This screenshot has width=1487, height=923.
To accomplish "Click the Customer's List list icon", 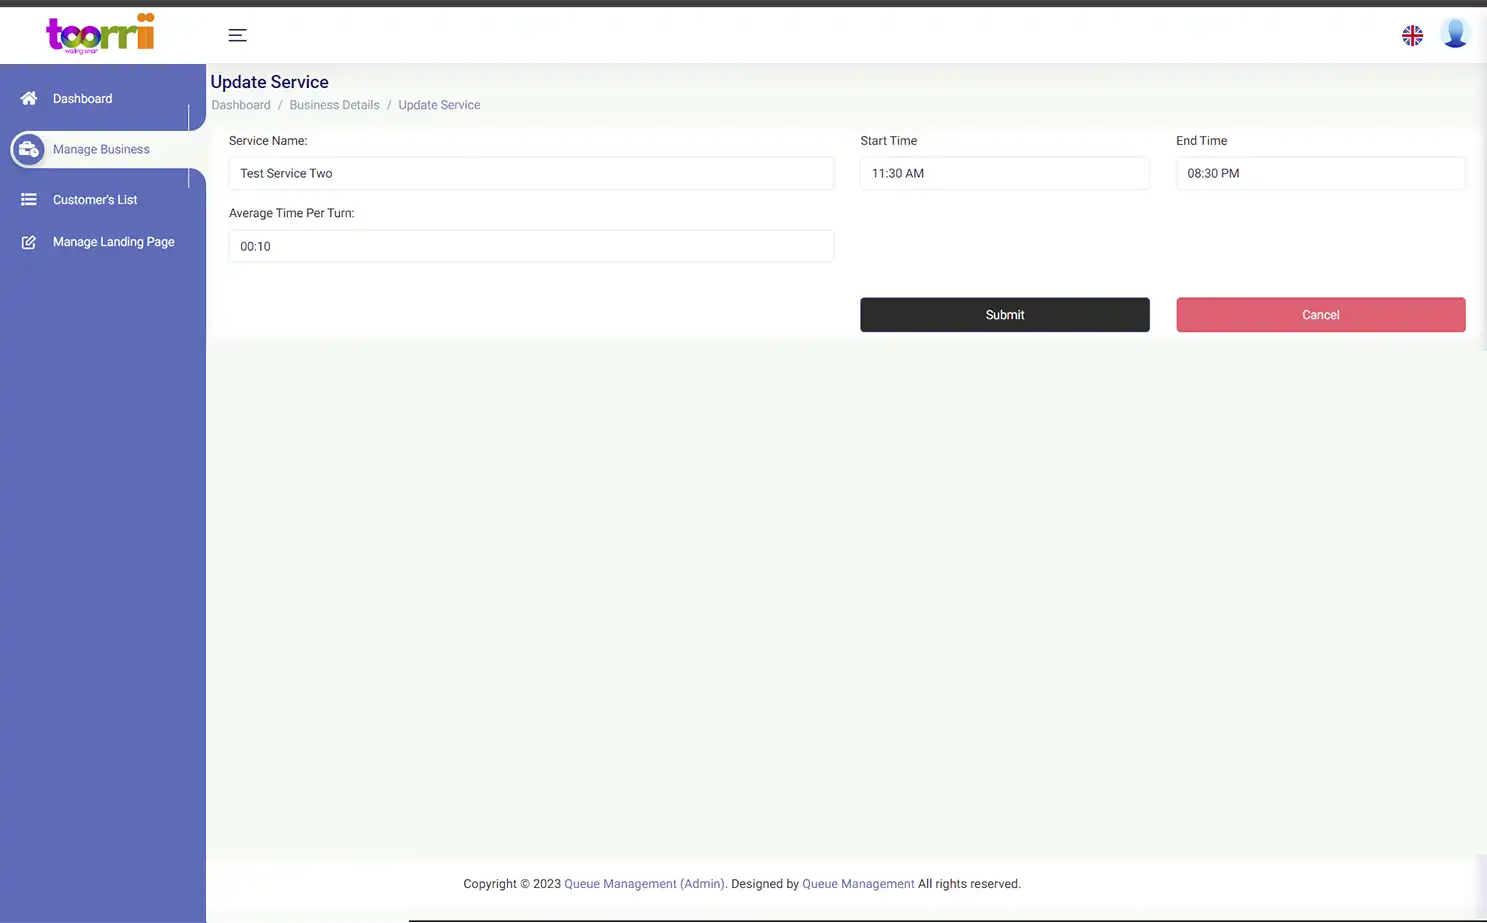I will point(28,199).
